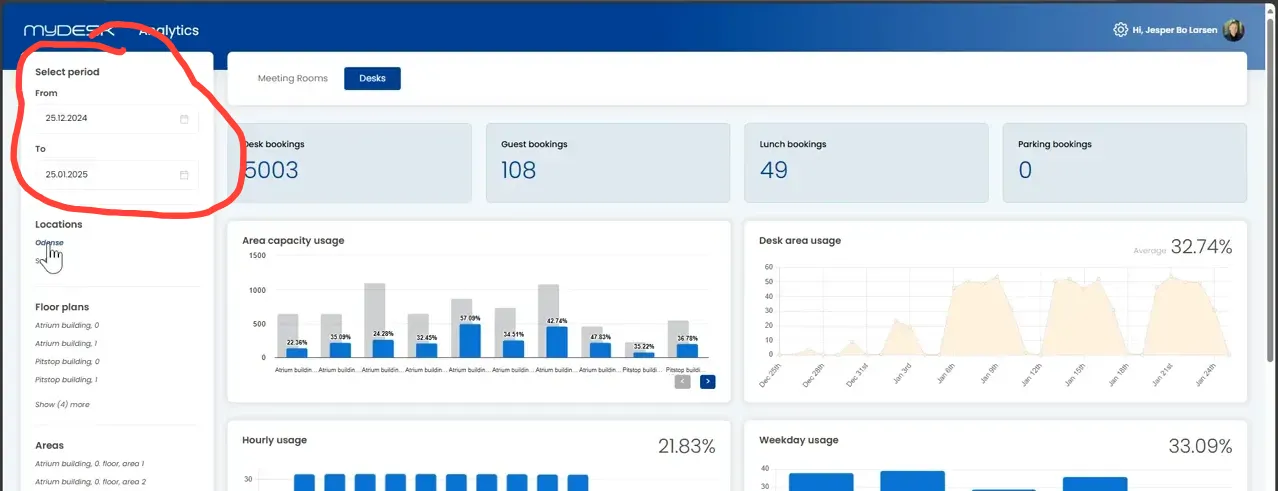Screen dimensions: 1278x491
Task: Click the Desk area usage 32.74% average
Action: pyautogui.click(x=1201, y=247)
